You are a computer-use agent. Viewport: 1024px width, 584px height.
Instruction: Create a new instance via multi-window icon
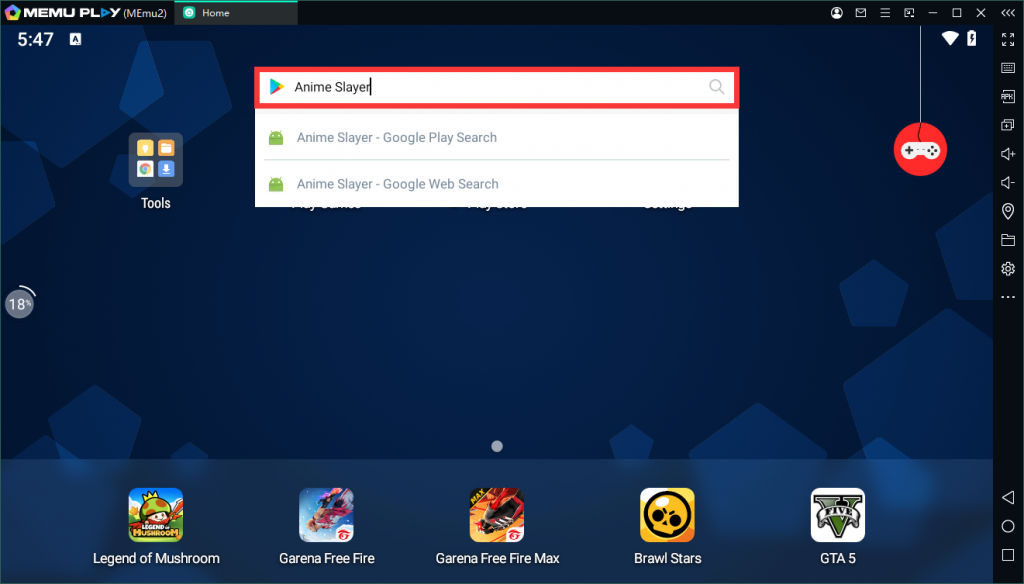click(x=1008, y=124)
